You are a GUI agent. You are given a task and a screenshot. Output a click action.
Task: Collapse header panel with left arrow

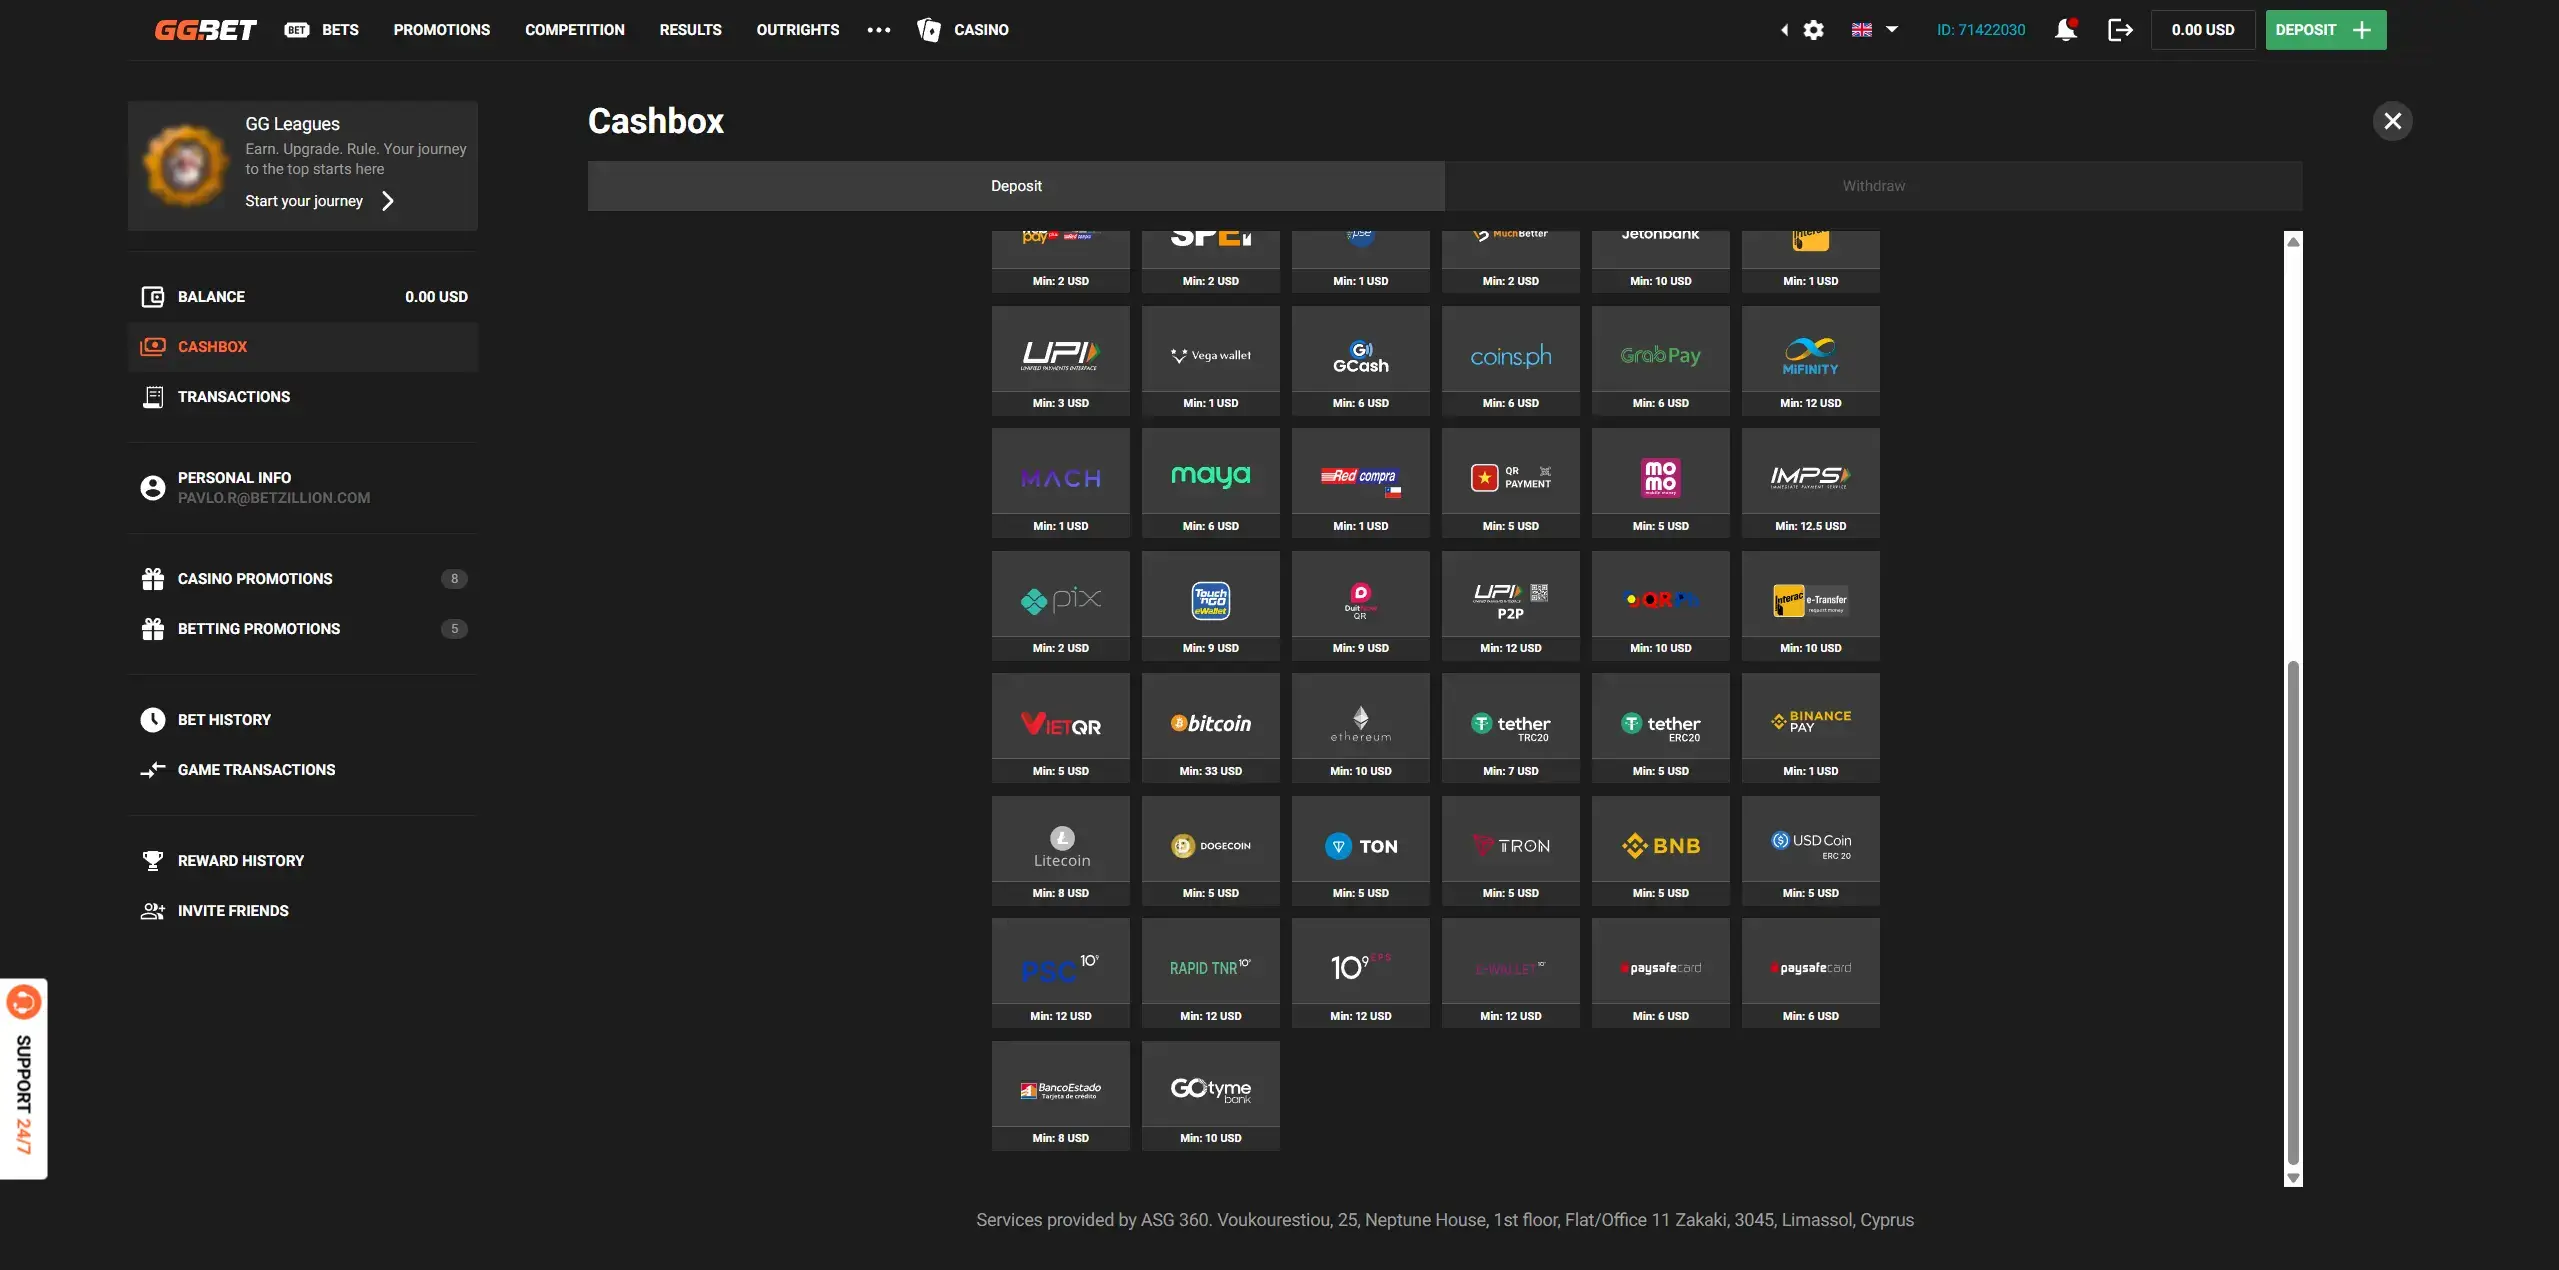tap(1784, 30)
